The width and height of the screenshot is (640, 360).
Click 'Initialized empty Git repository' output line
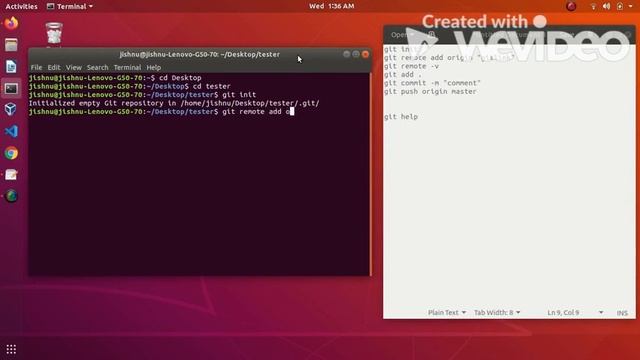click(174, 103)
